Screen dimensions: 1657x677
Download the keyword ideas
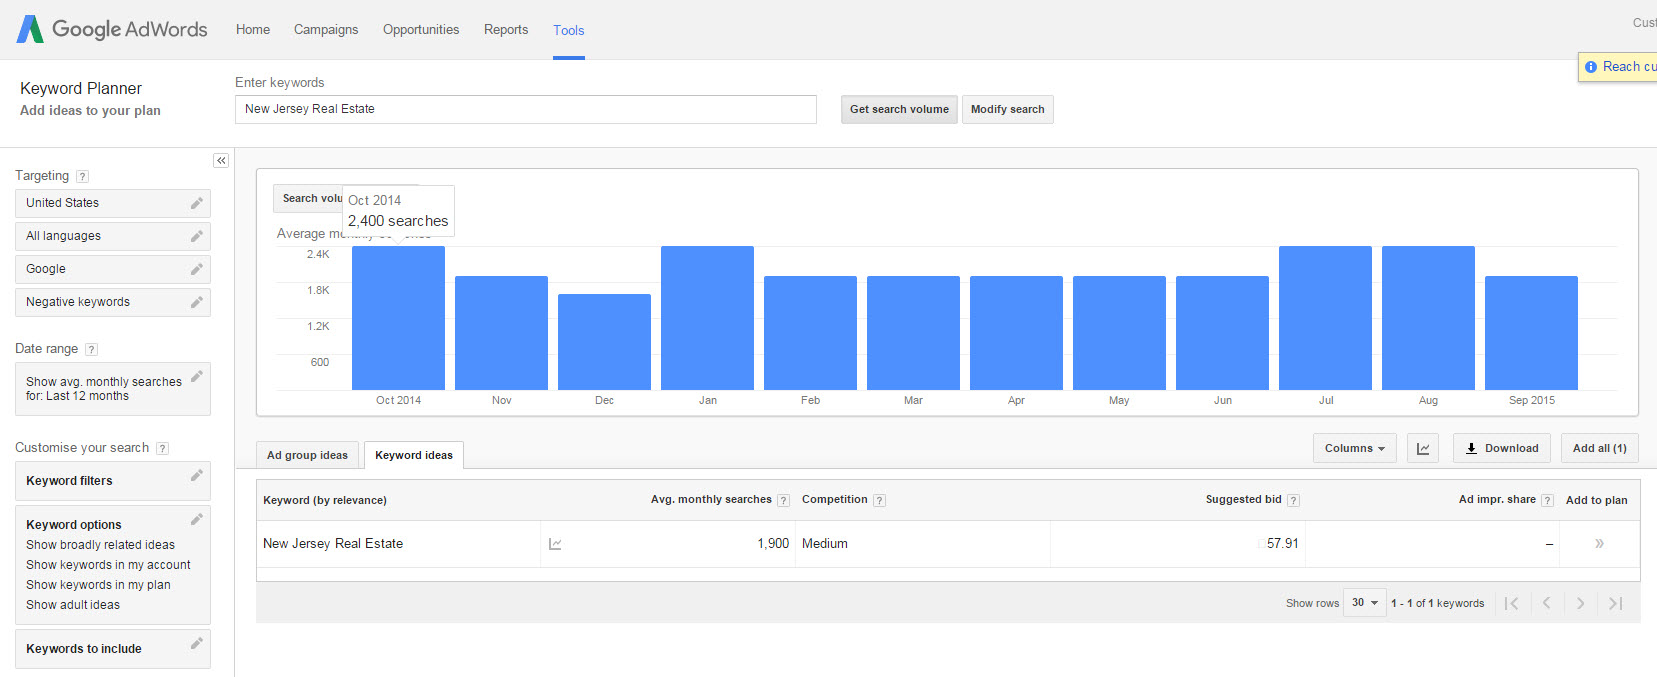1502,448
